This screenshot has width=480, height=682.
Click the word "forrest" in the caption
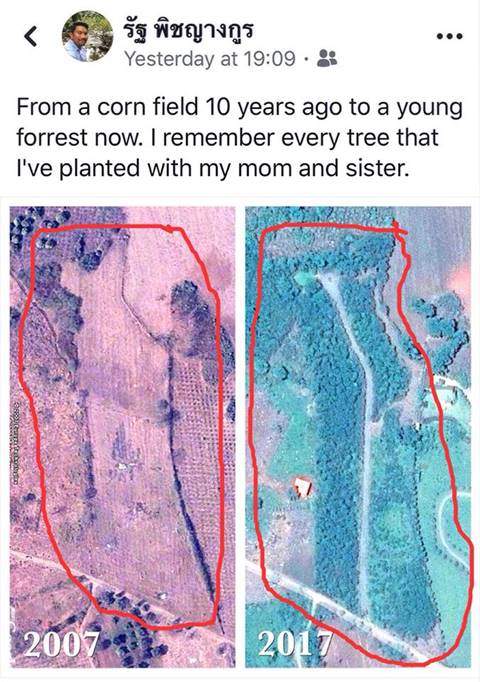tap(52, 137)
